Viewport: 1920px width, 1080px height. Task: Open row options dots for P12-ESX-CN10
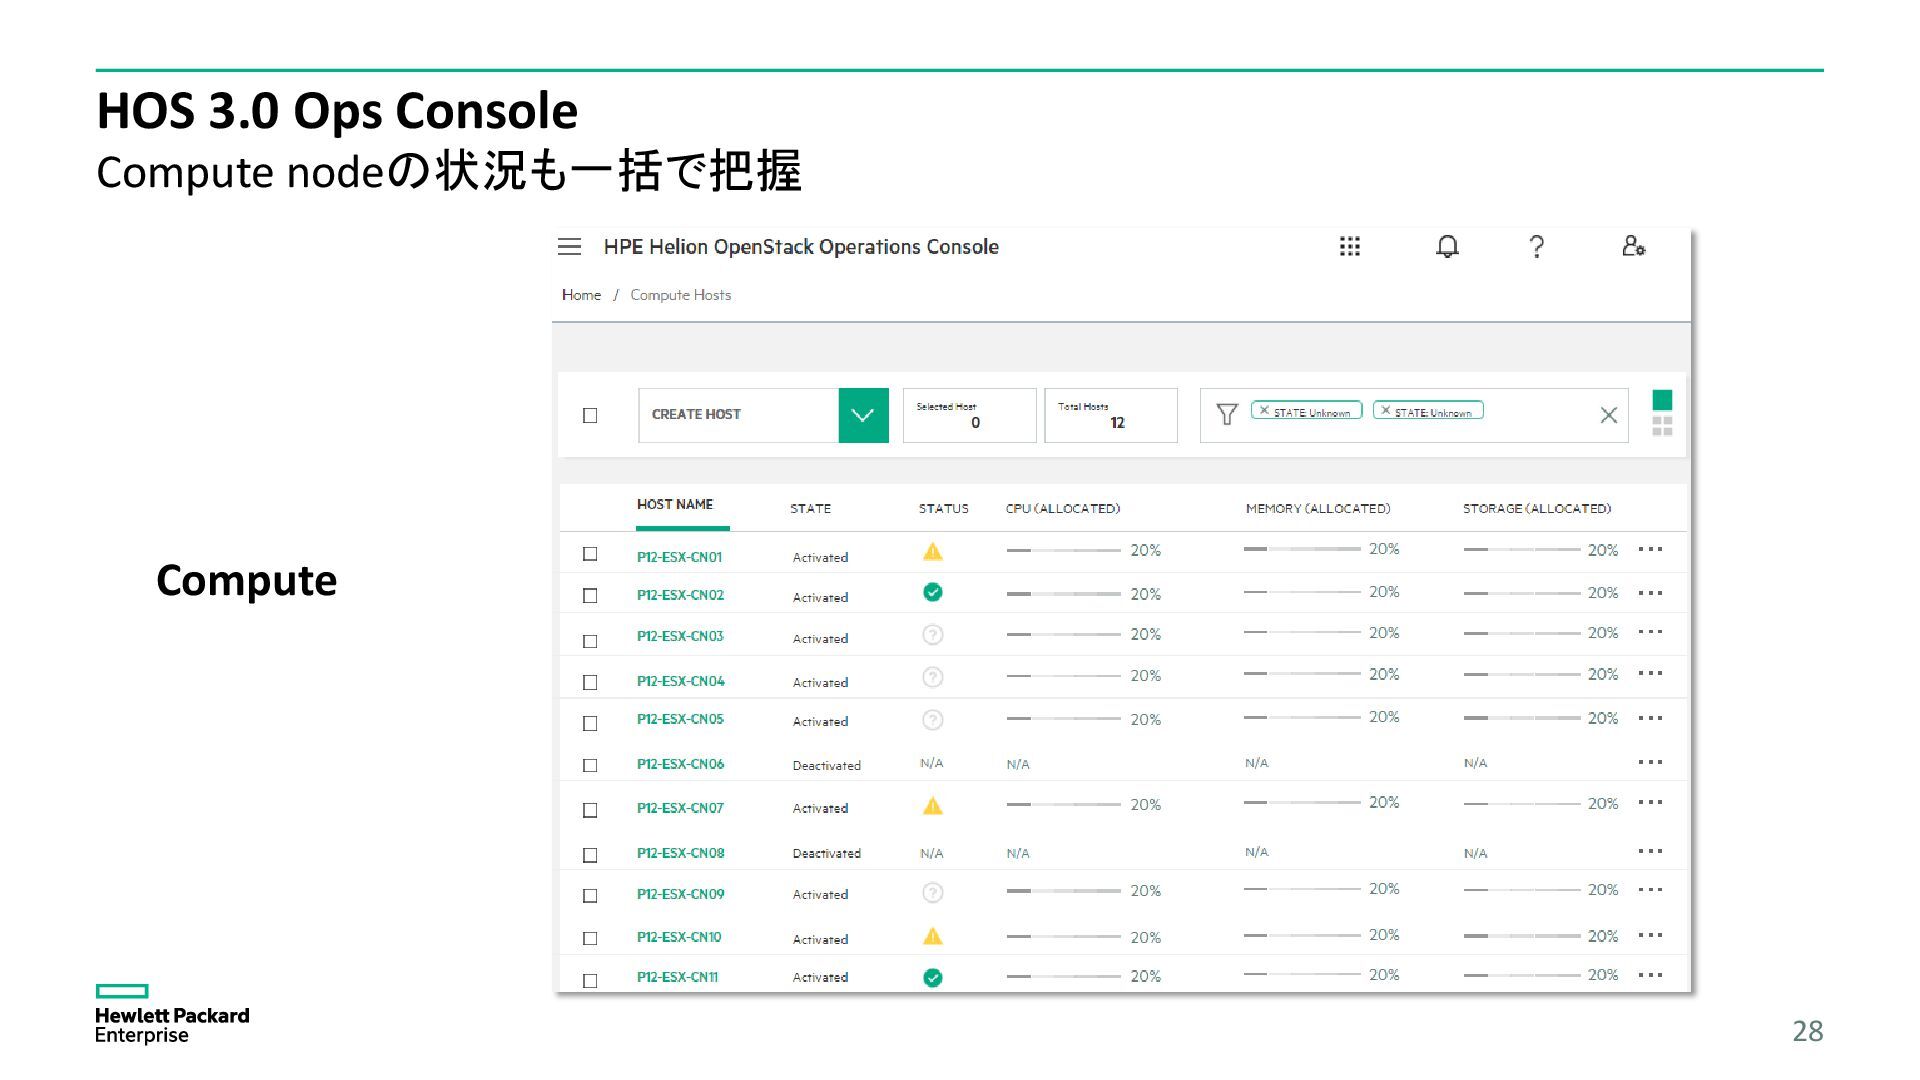[1650, 935]
